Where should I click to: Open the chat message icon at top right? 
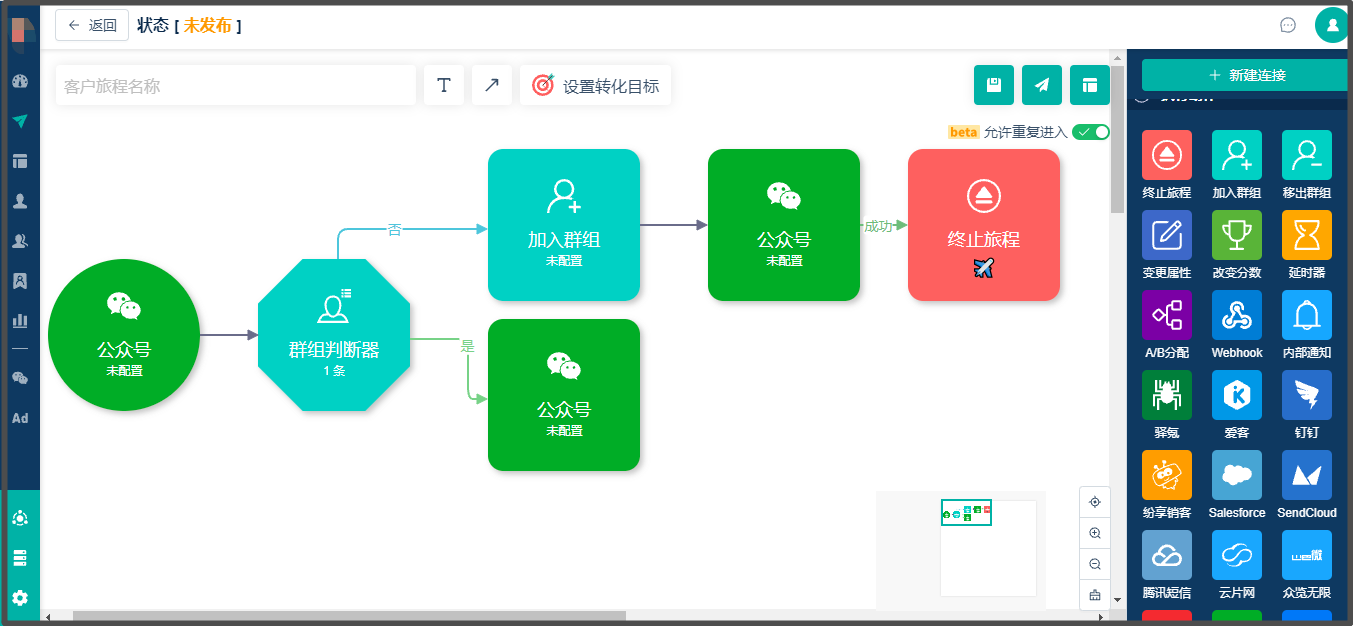pos(1288,25)
